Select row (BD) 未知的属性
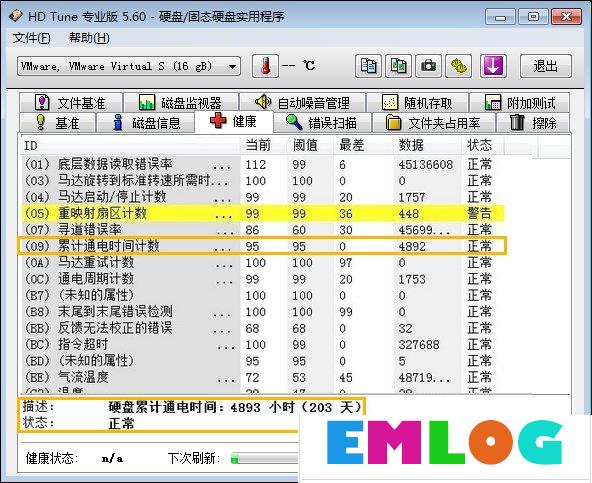This screenshot has height=483, width=592. tap(262, 361)
